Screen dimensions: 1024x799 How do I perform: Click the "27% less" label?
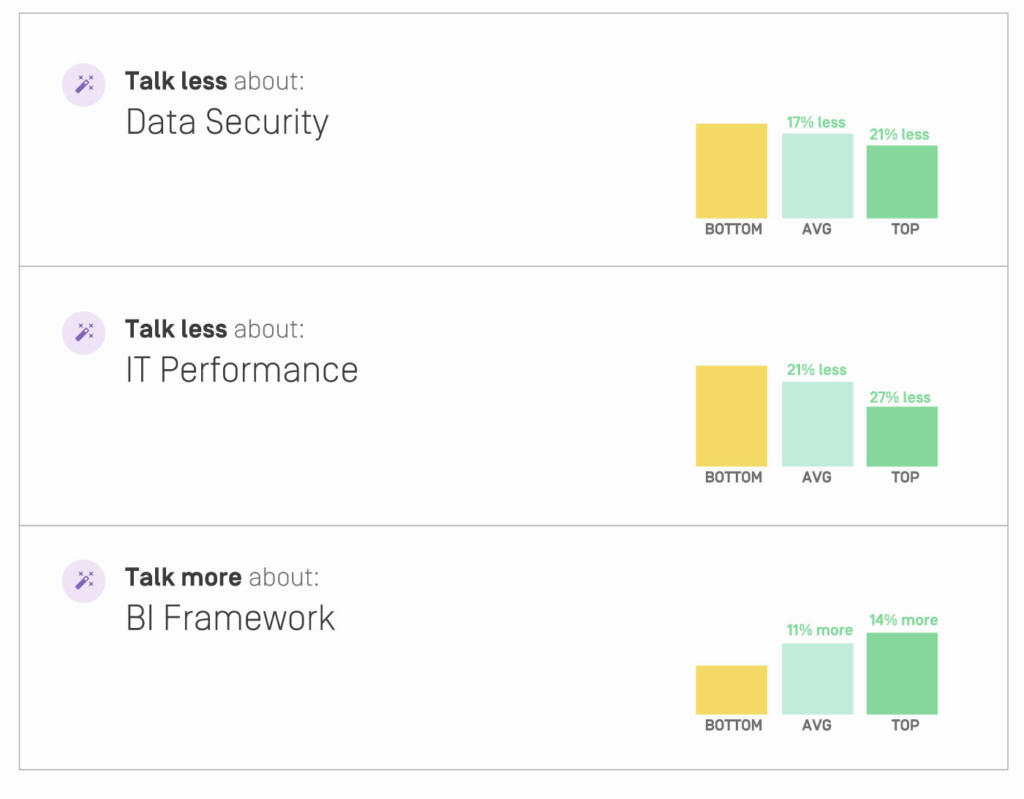tap(901, 397)
